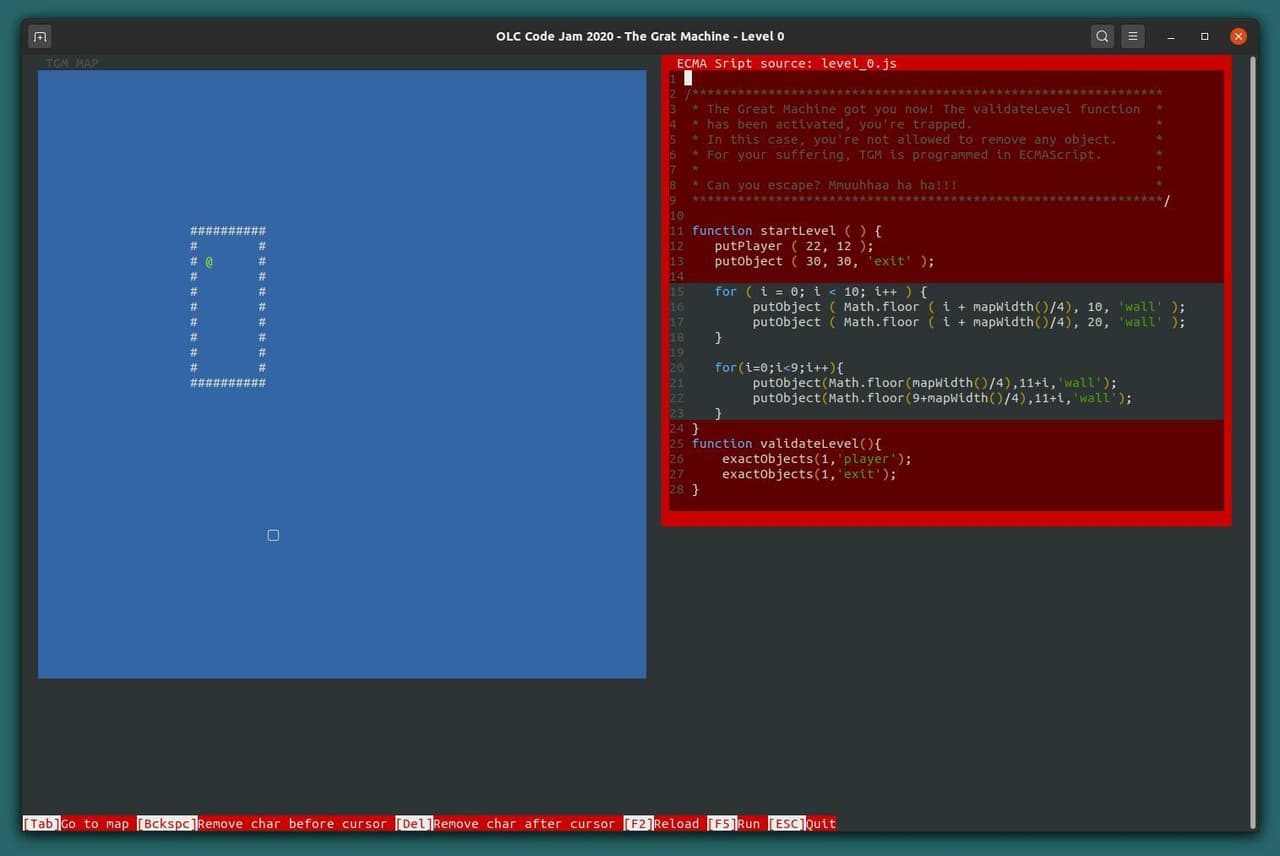
Task: Click the green @ player symbol
Action: pos(209,262)
